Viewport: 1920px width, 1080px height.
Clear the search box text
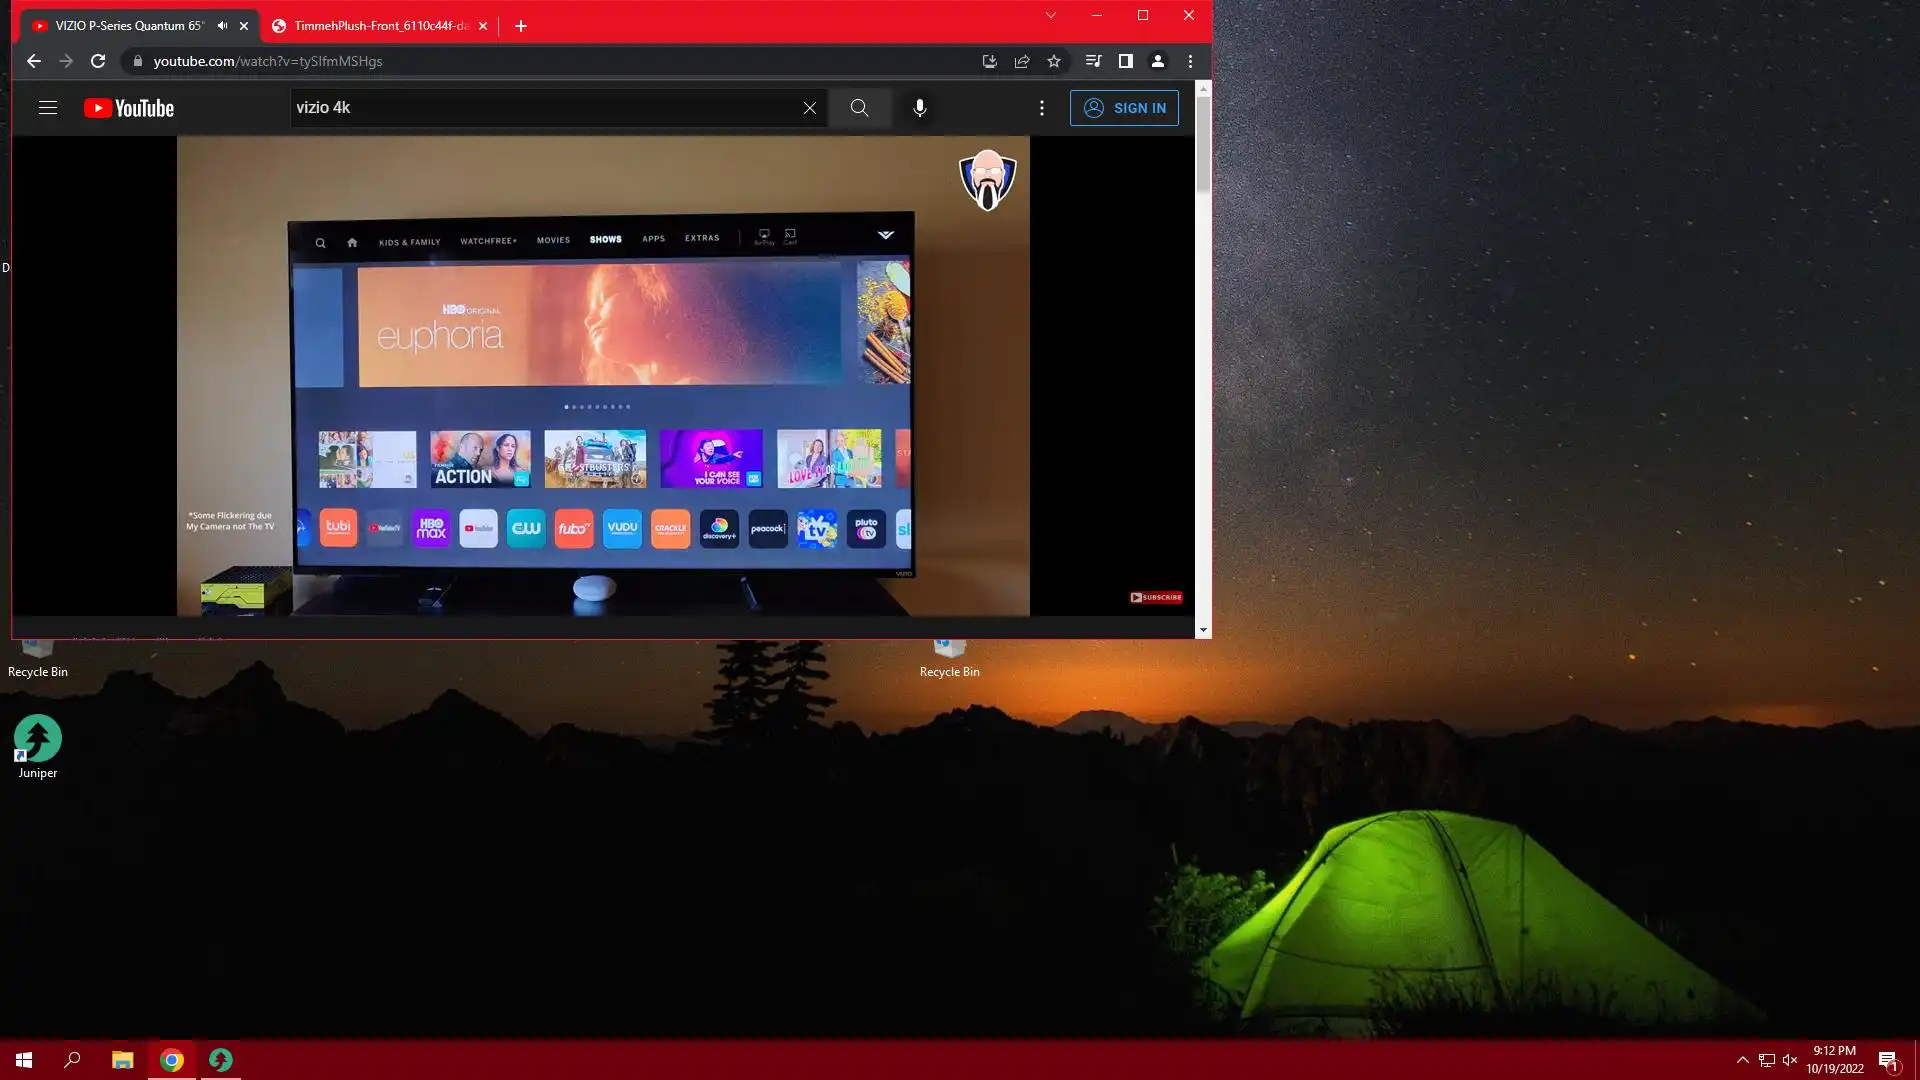(810, 108)
